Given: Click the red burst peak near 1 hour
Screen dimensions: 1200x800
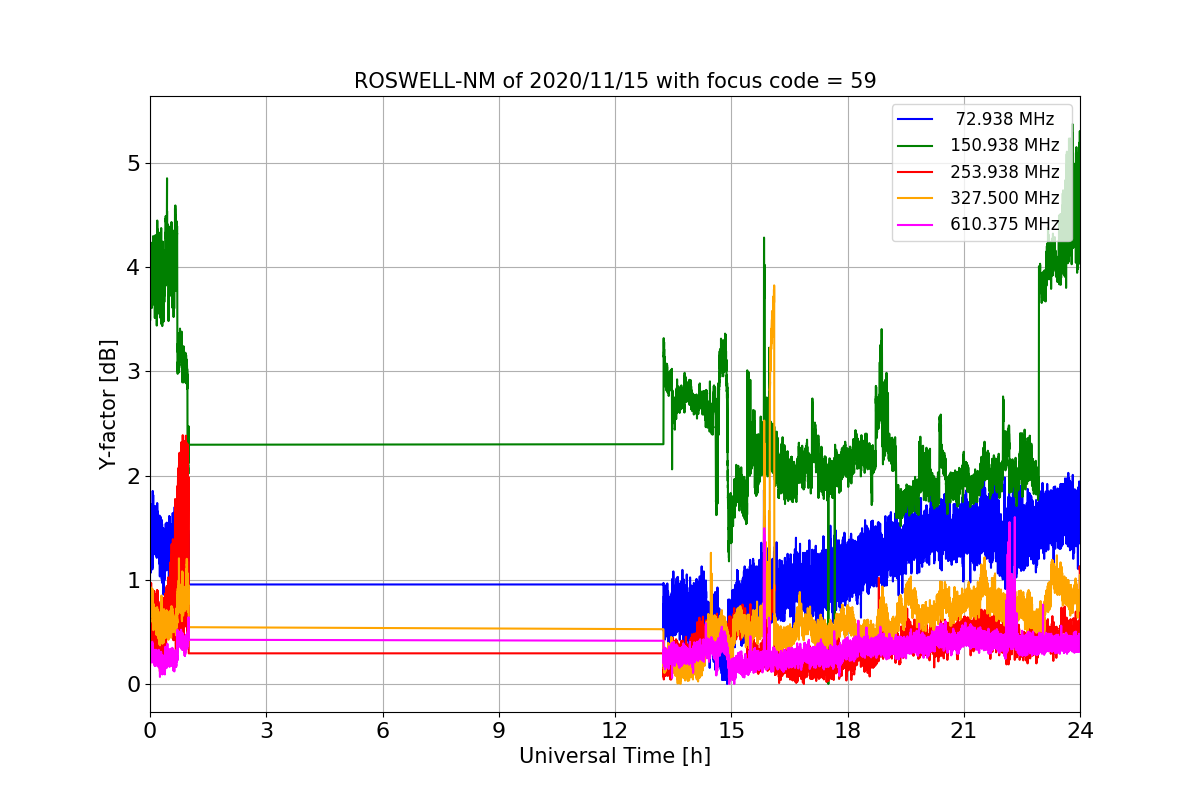Looking at the screenshot, I should pos(184,437).
